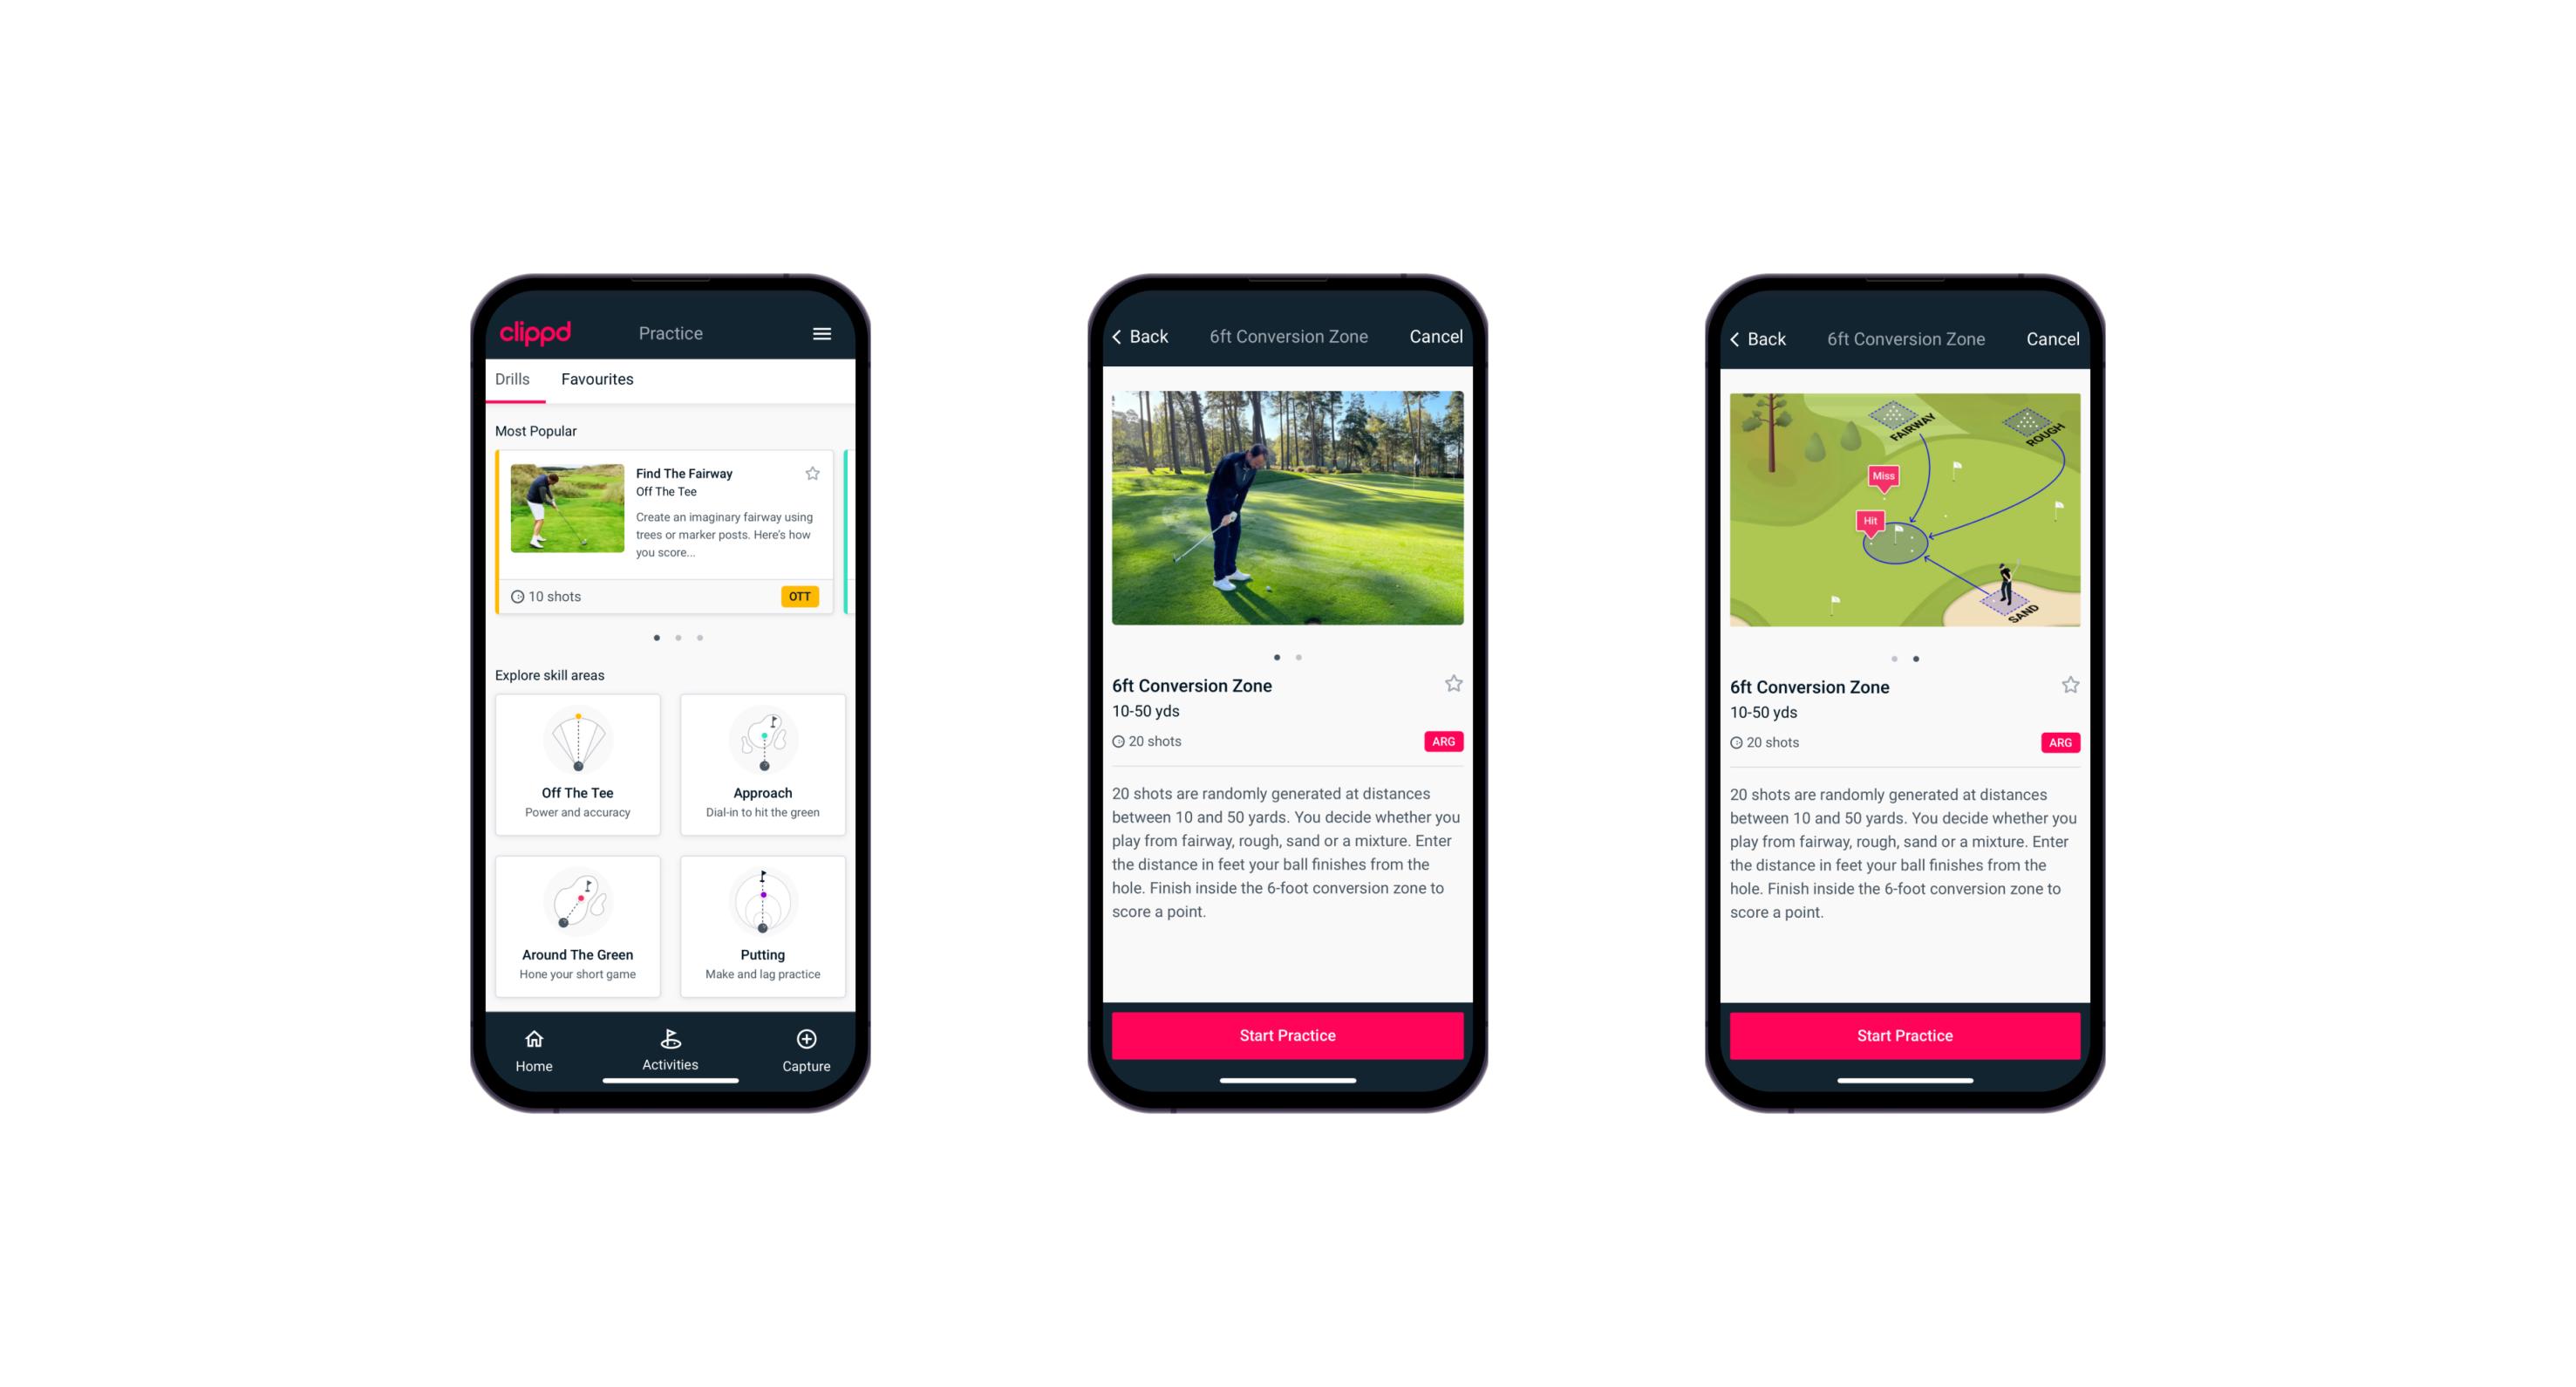Image resolution: width=2576 pixels, height=1387 pixels.
Task: Tap Start Practice button on drill detail
Action: 1287,1035
